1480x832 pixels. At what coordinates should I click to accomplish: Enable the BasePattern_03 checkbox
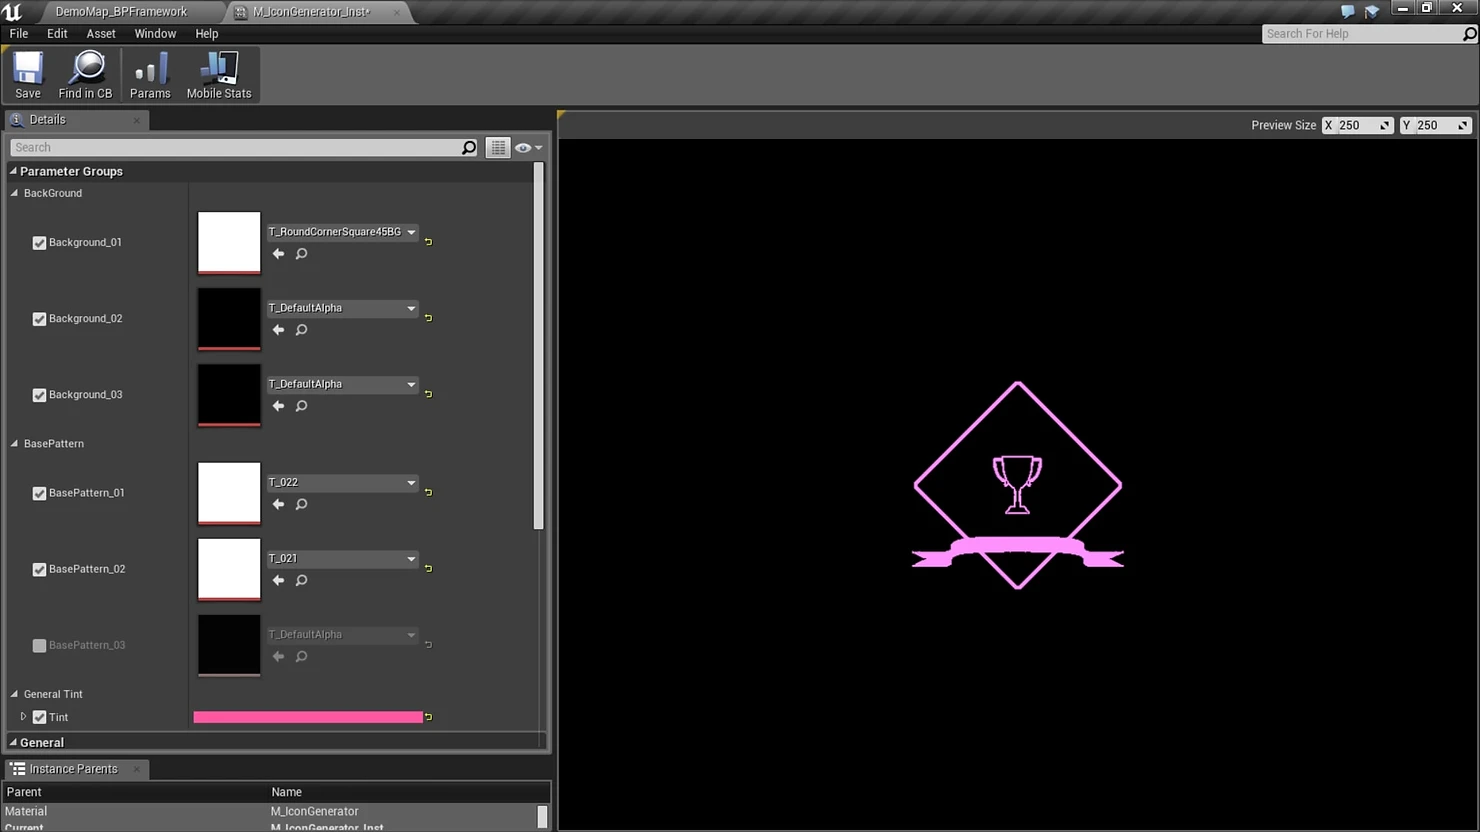tap(39, 646)
